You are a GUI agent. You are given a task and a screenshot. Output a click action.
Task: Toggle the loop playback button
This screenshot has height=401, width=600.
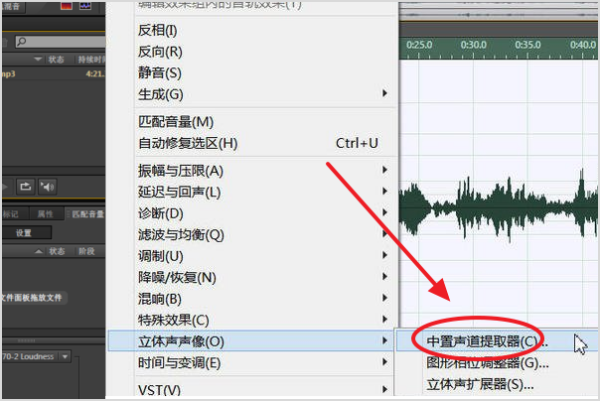tap(26, 187)
